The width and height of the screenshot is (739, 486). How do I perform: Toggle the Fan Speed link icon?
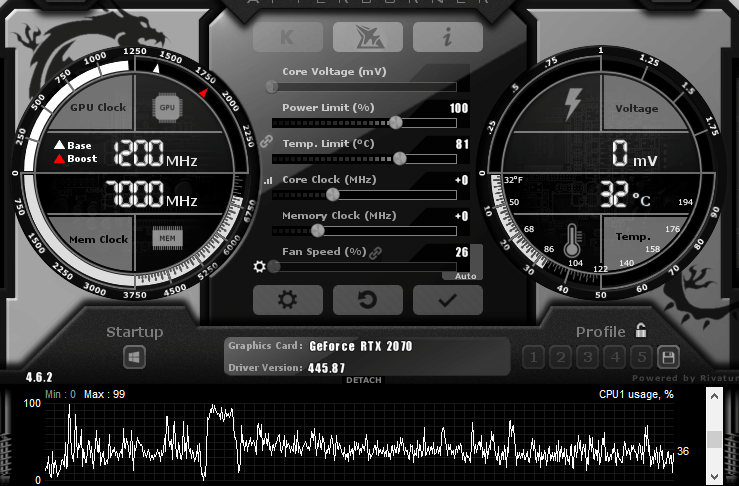coord(375,253)
